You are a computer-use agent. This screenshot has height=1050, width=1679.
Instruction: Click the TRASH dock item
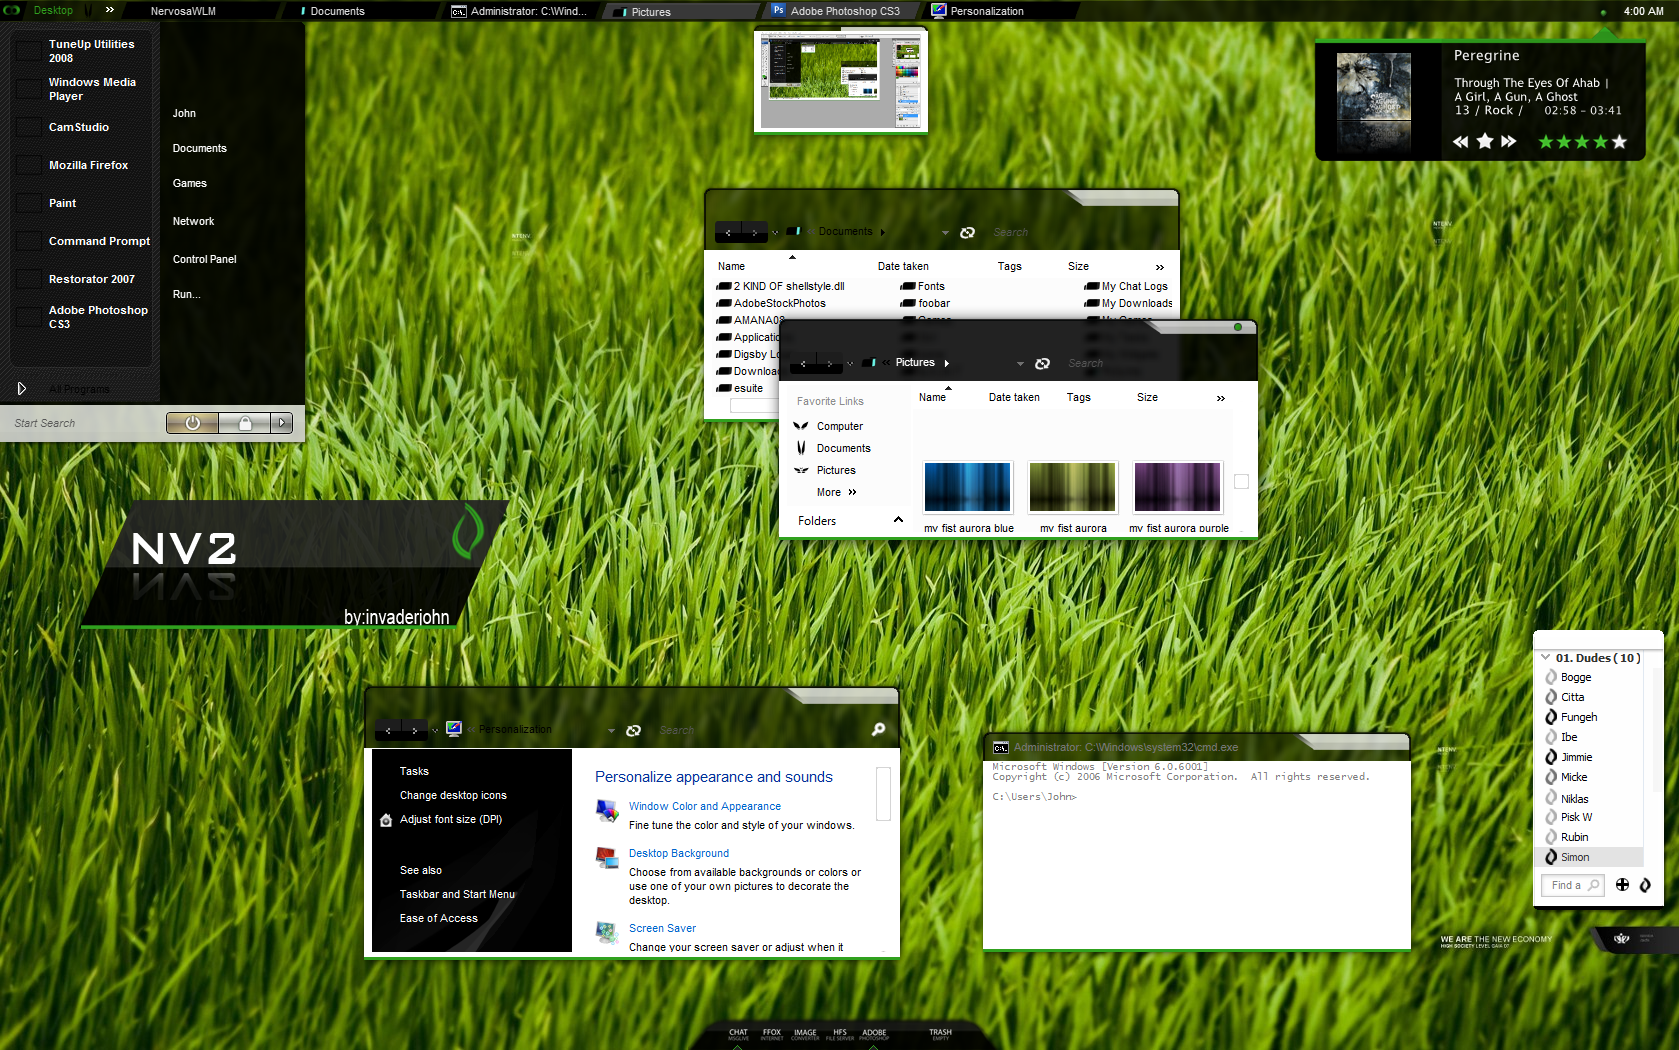[940, 1035]
